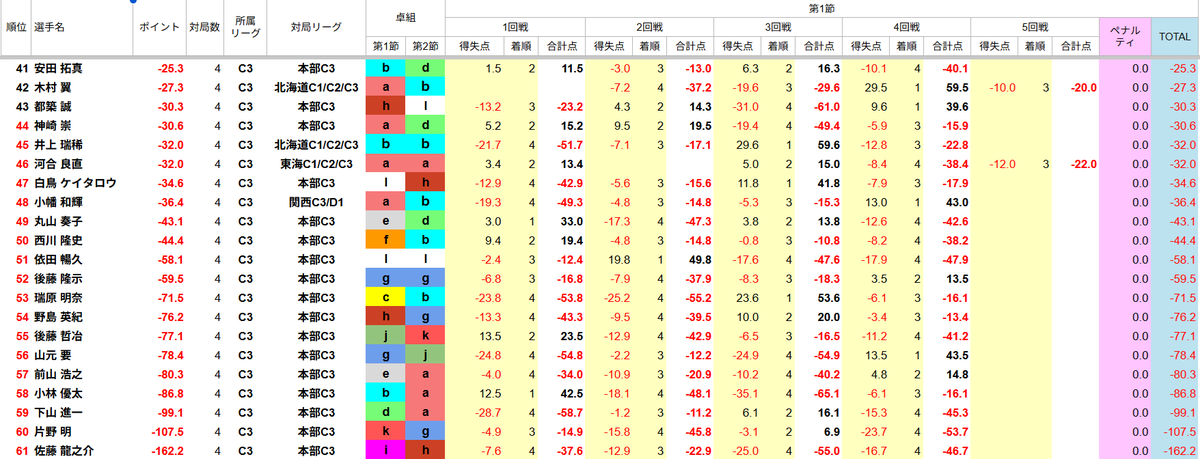Click player name 片野 明
The image size is (1200, 459).
point(52,430)
